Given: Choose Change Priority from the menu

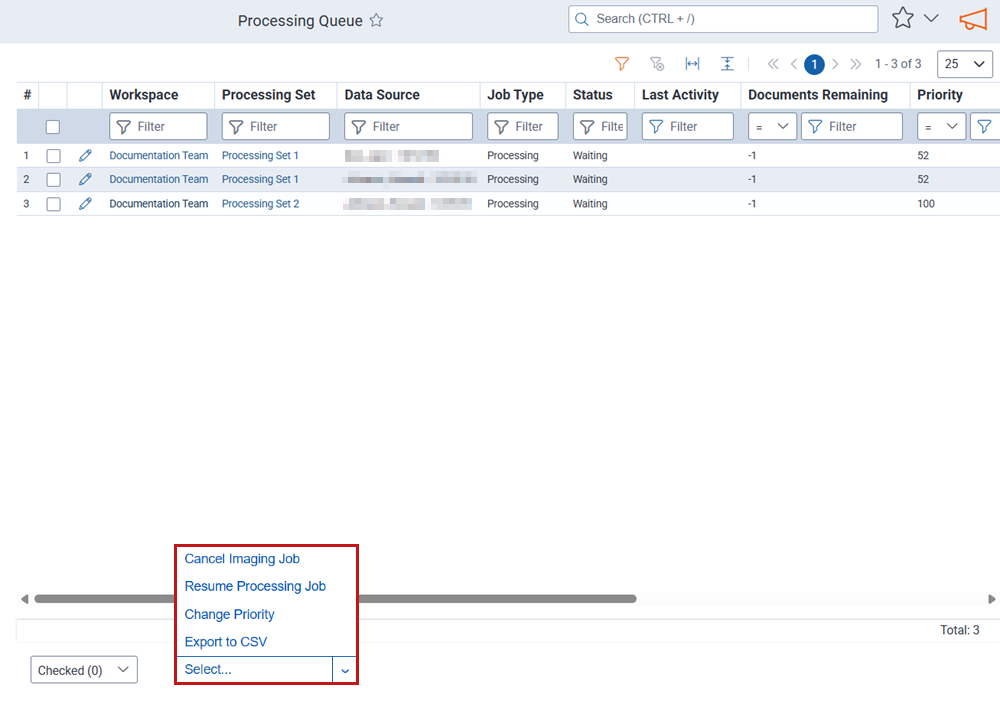Looking at the screenshot, I should (230, 615).
